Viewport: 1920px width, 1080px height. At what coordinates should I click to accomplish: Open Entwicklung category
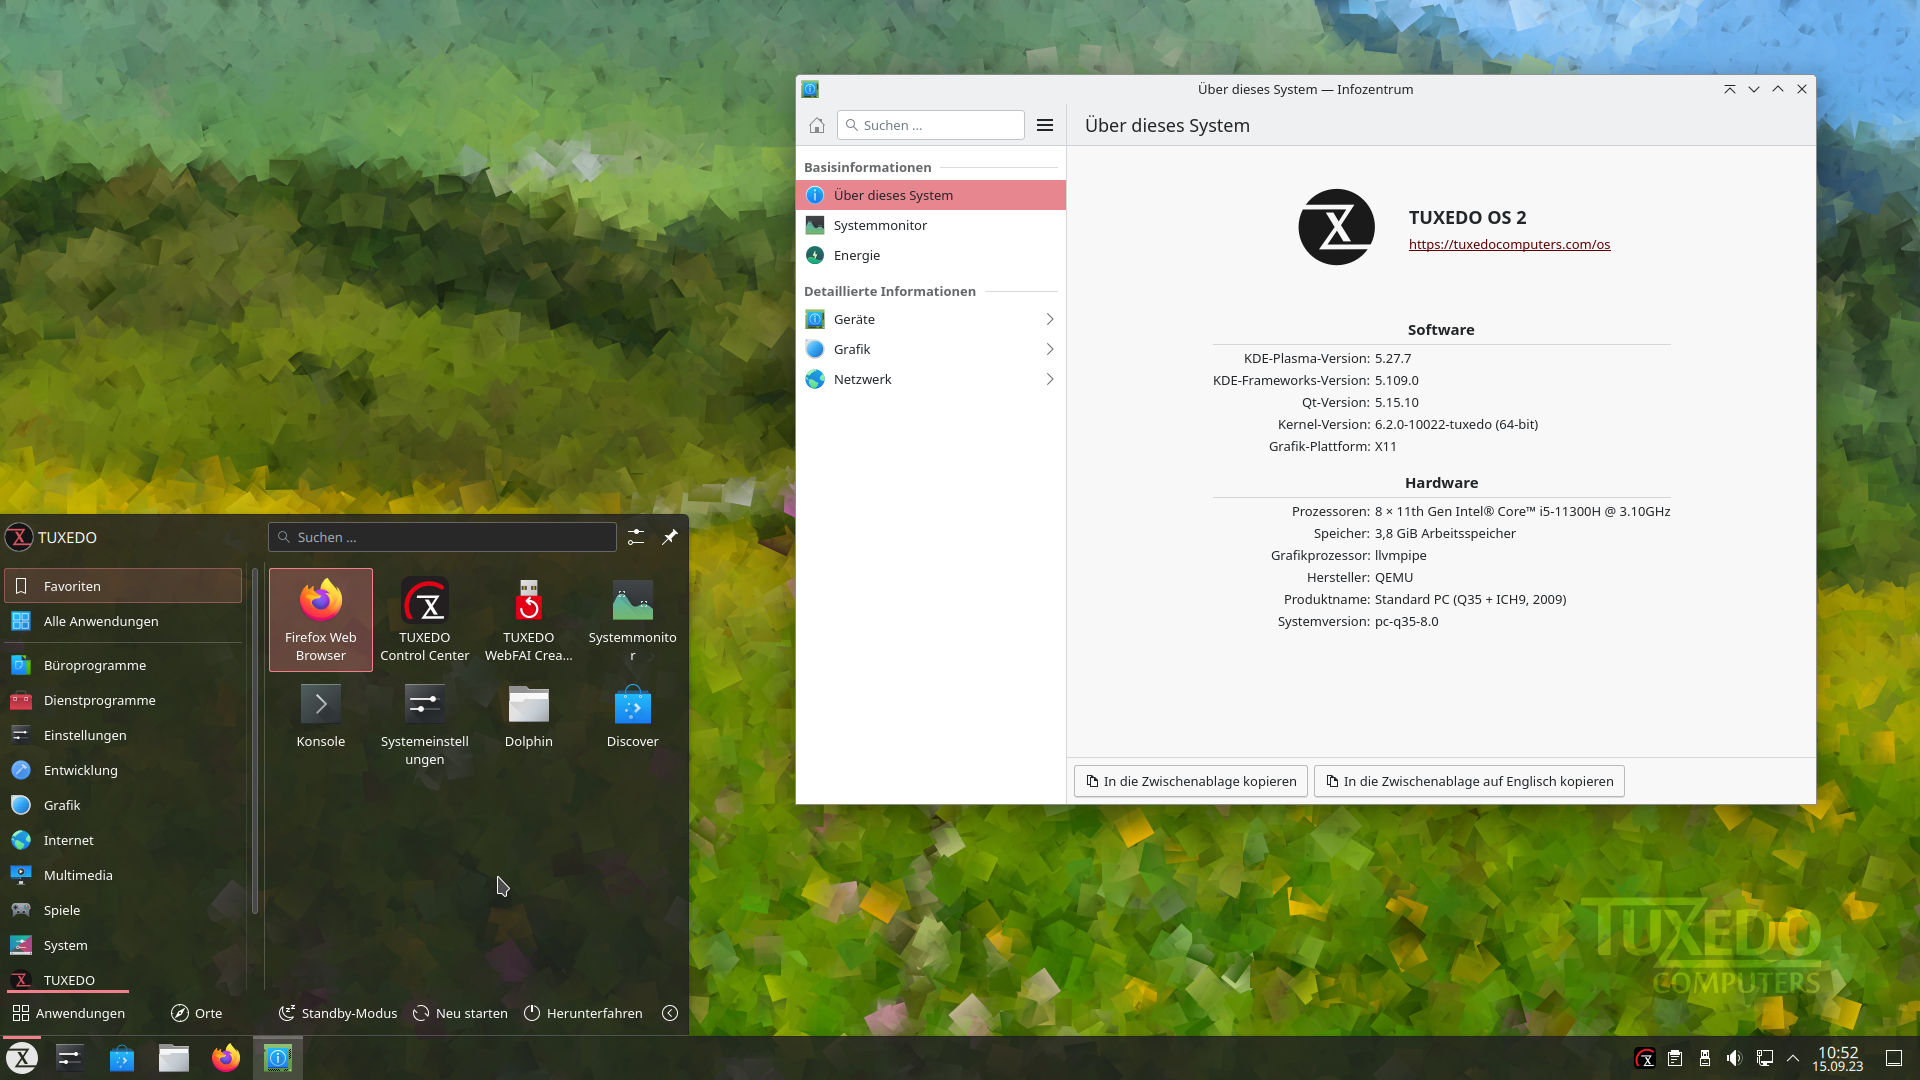pyautogui.click(x=123, y=770)
